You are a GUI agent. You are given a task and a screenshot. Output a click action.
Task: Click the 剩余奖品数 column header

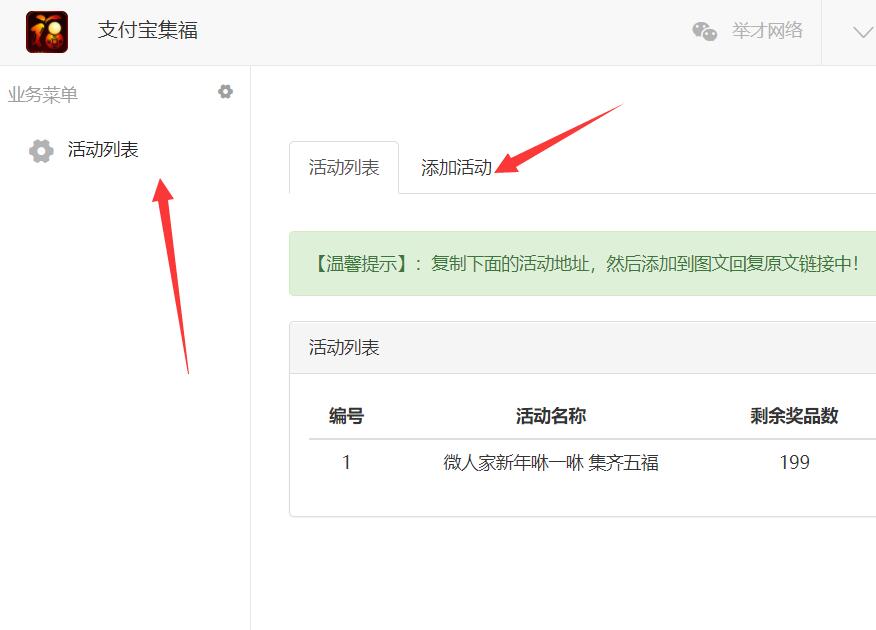pyautogui.click(x=794, y=416)
